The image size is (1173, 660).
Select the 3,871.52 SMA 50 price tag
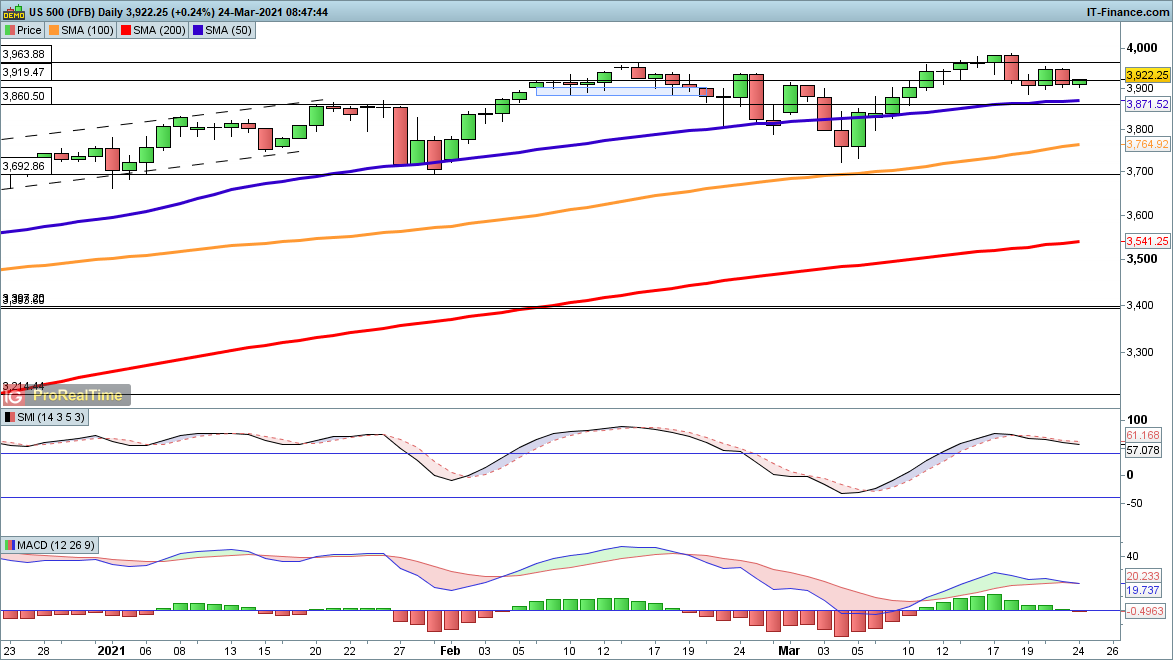1146,104
